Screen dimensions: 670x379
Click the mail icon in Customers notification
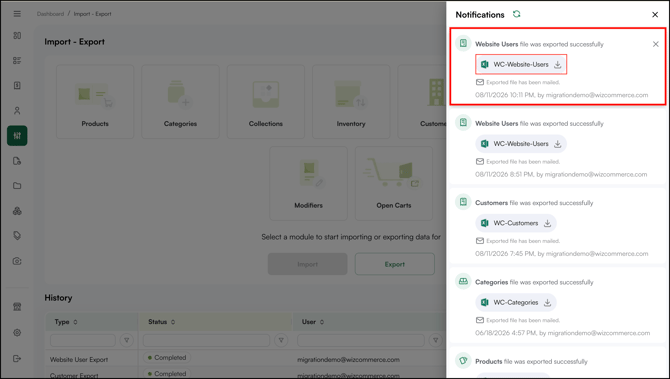click(x=480, y=241)
